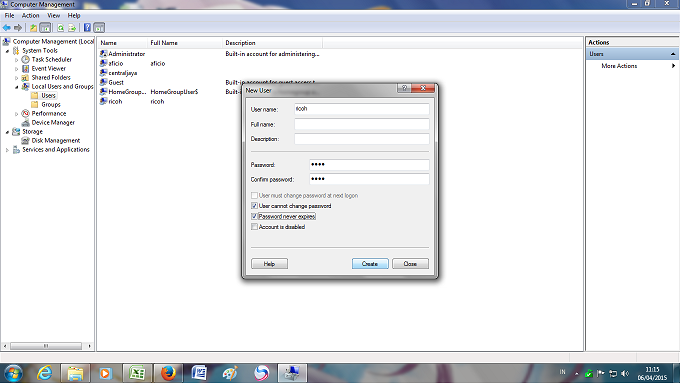Select the Guest user account

point(116,83)
